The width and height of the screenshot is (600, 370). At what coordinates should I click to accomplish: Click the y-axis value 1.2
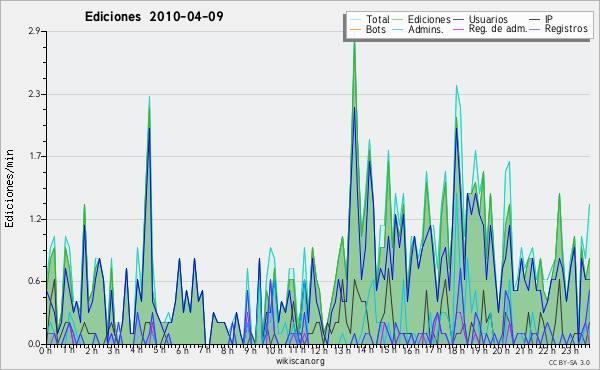point(34,219)
